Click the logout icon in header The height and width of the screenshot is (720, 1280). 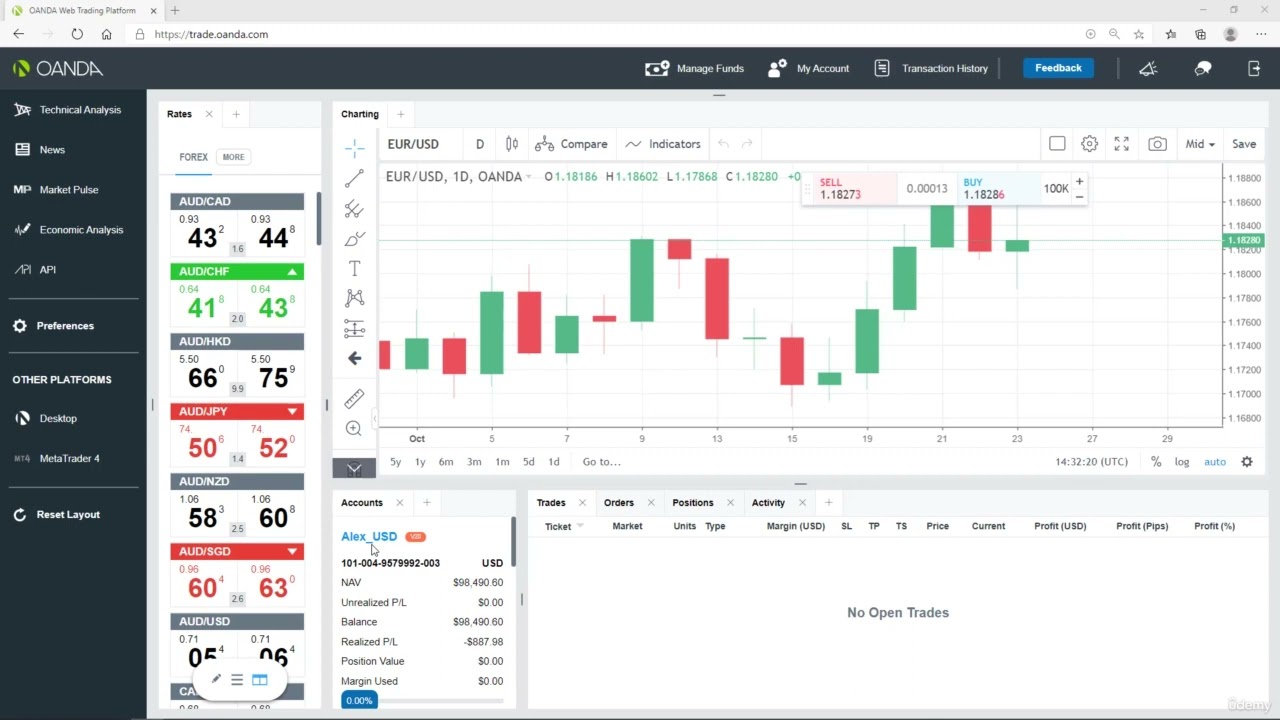tap(1255, 68)
